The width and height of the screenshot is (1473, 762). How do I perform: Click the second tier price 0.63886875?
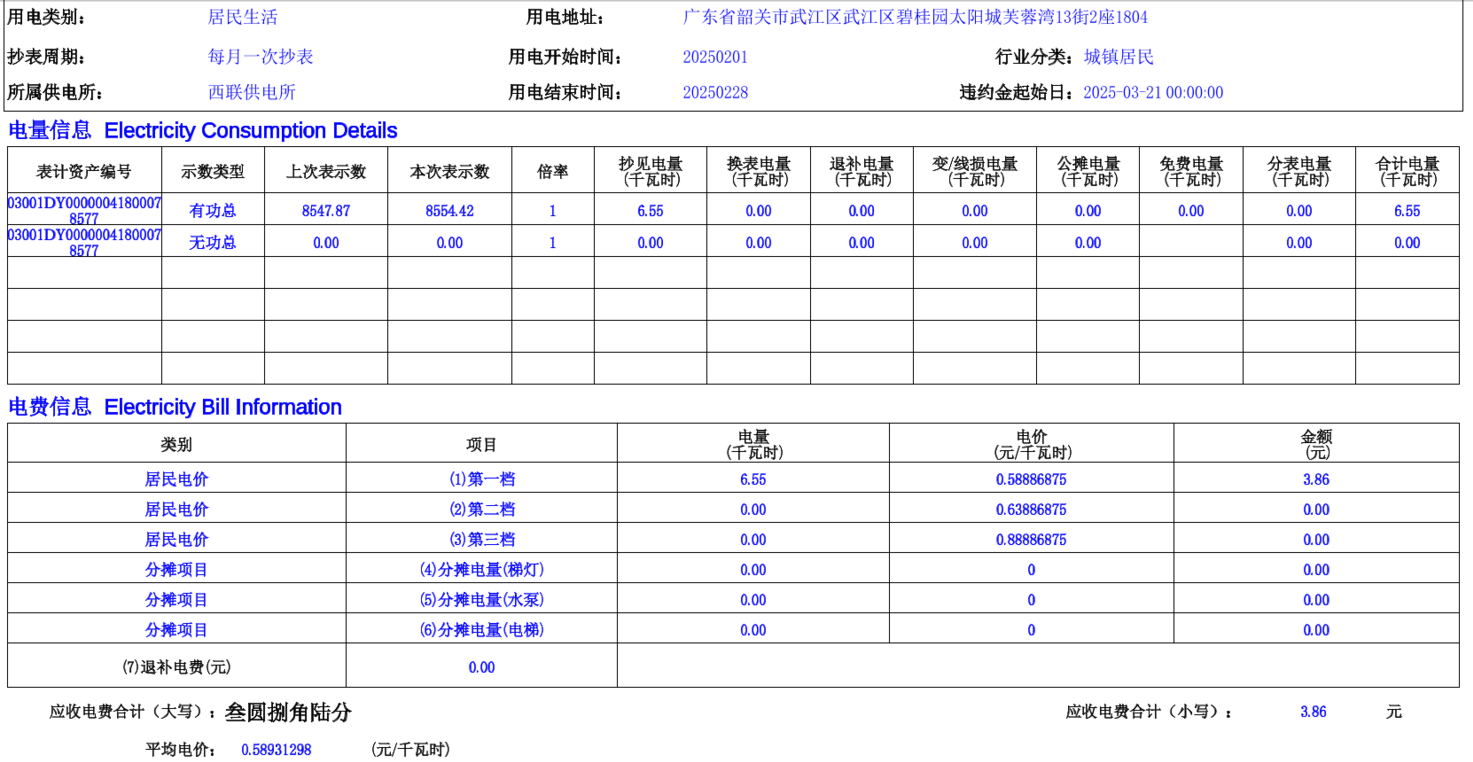coord(1031,509)
